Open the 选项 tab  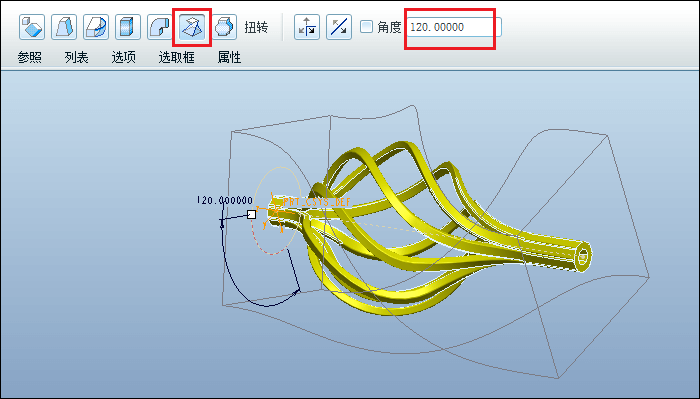point(124,57)
